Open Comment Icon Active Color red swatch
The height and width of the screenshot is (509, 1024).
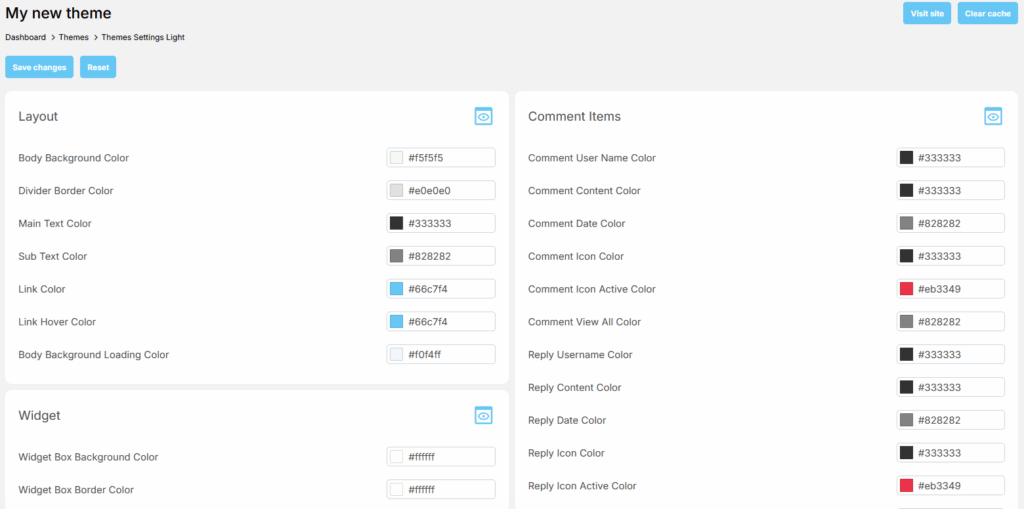pos(906,289)
